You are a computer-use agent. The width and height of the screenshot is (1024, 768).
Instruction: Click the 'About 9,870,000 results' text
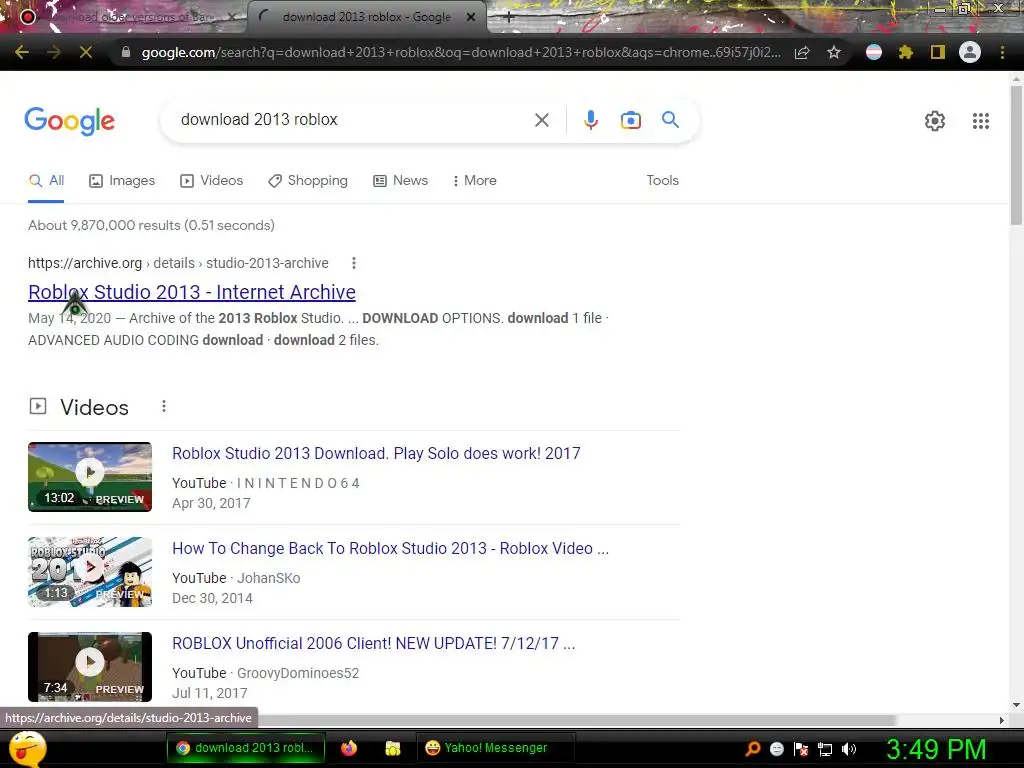pos(152,225)
